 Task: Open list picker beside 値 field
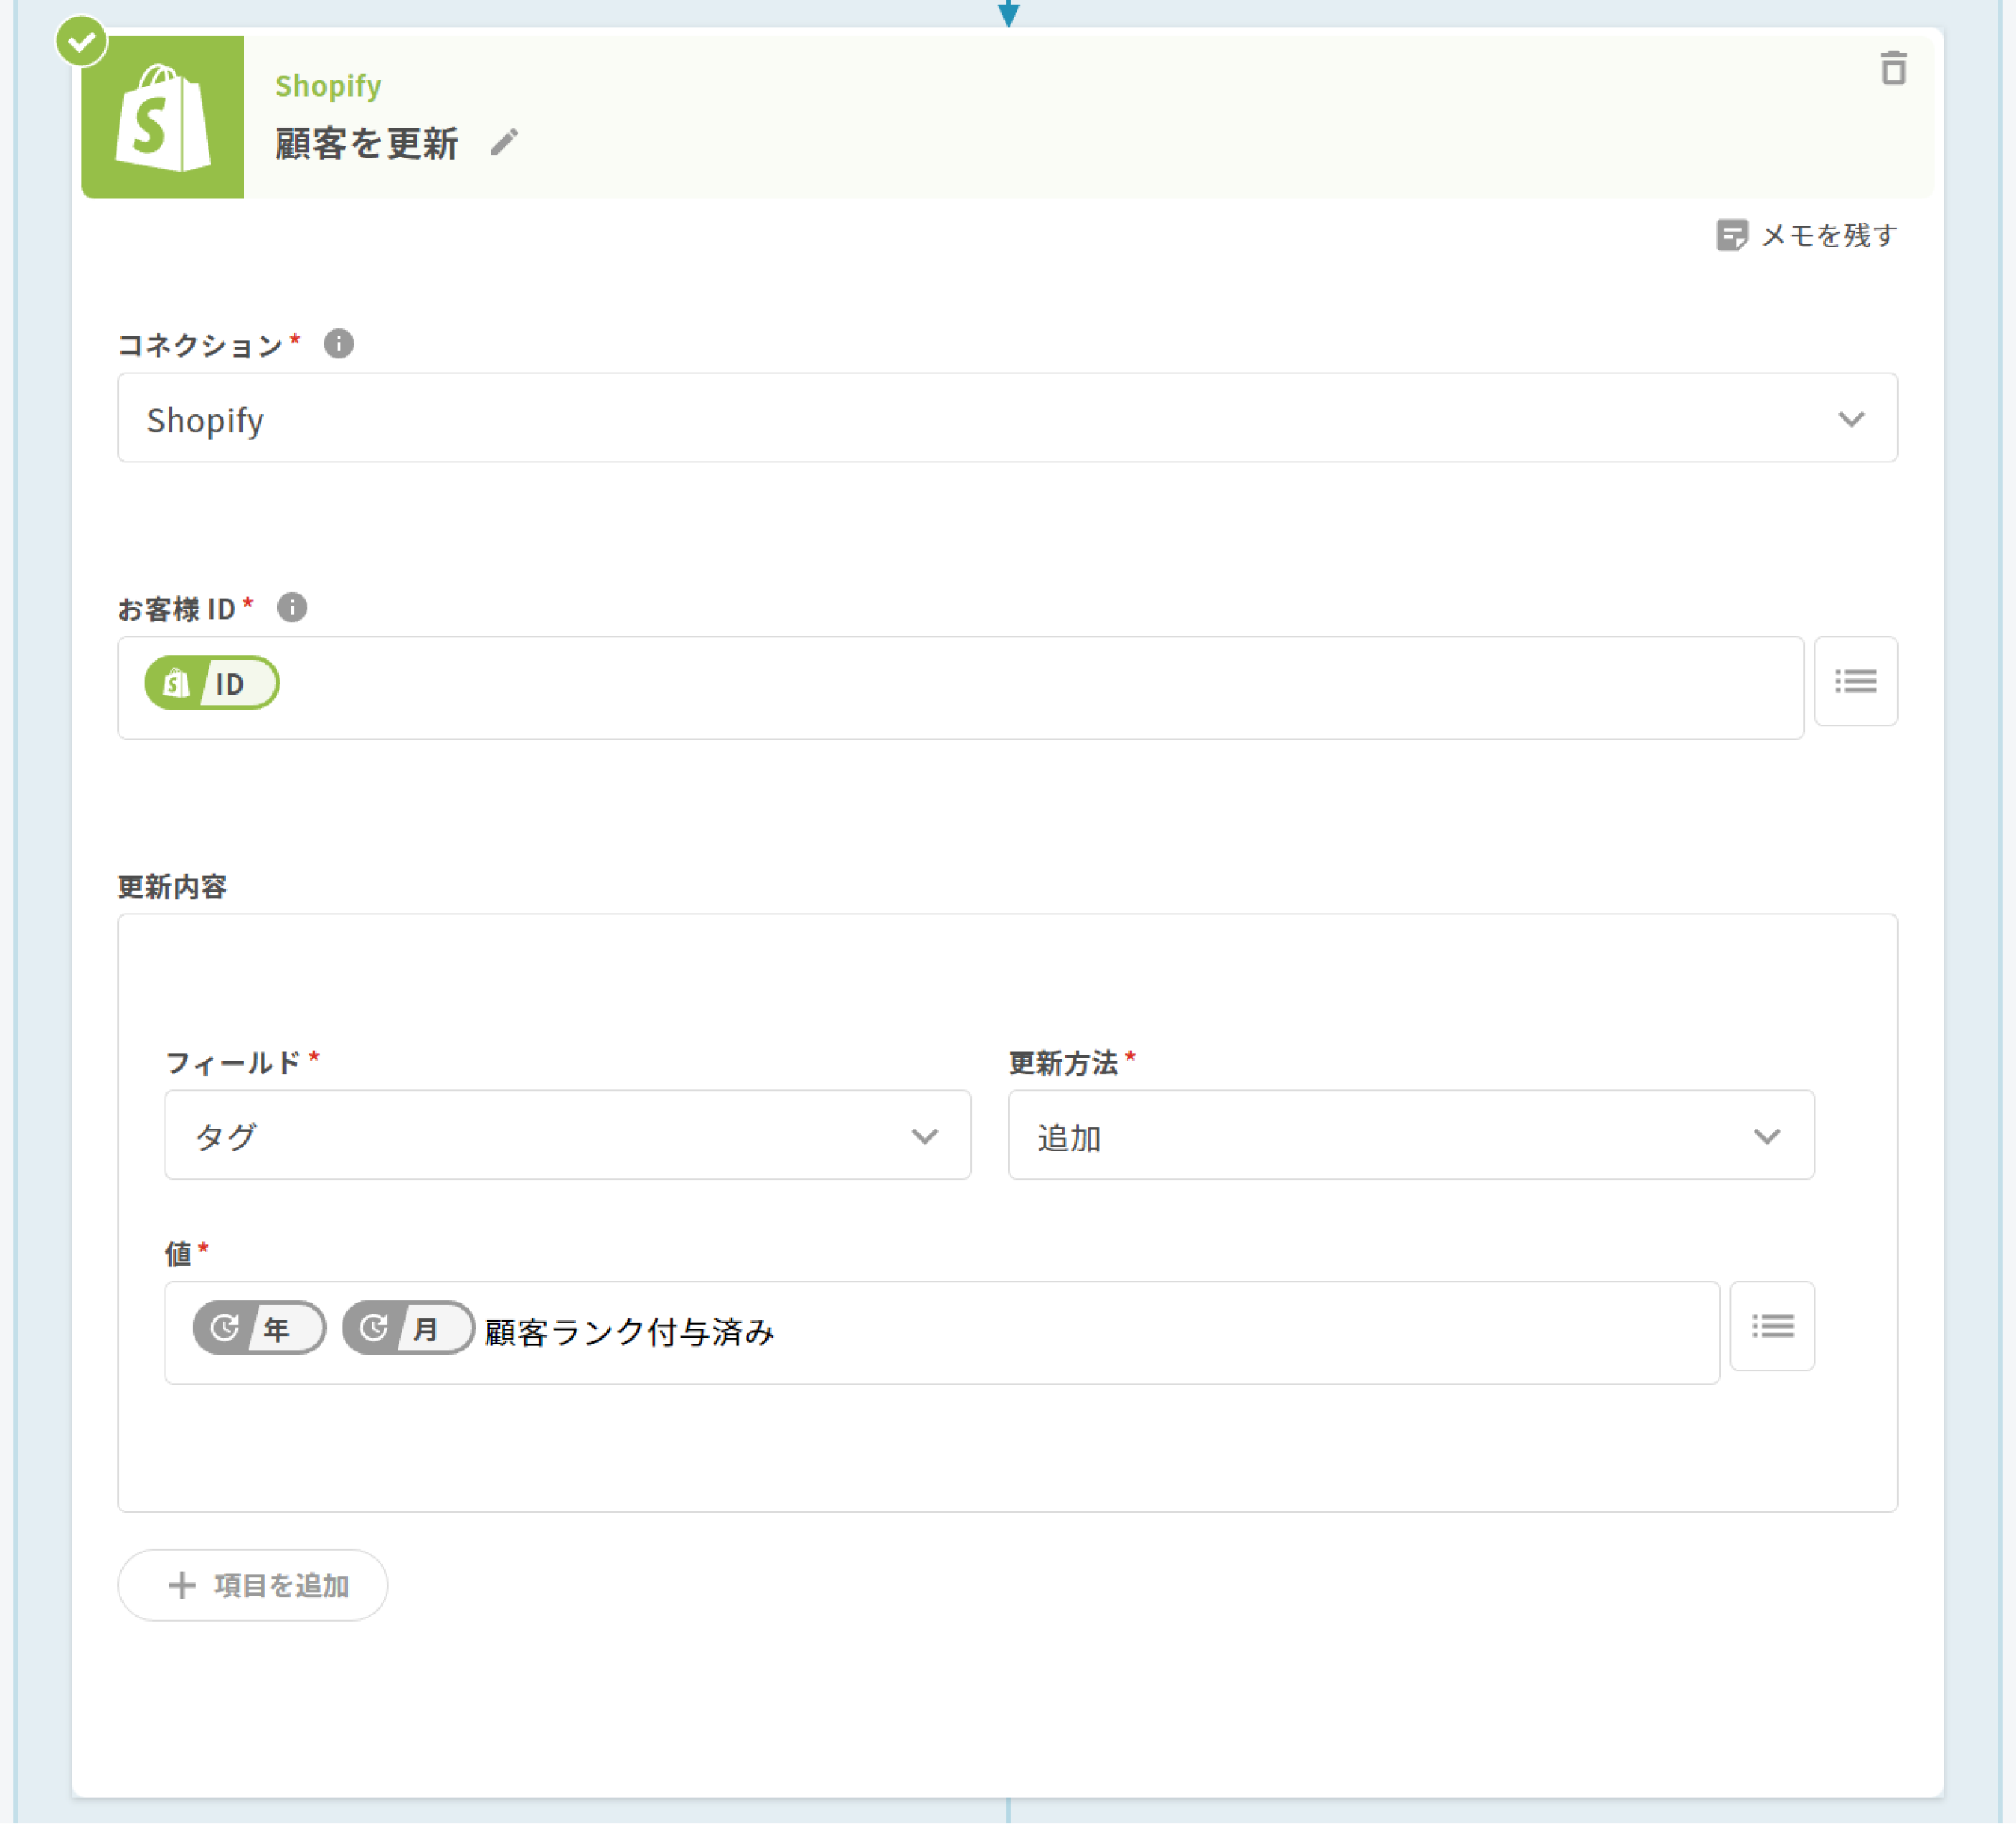pos(1771,1326)
